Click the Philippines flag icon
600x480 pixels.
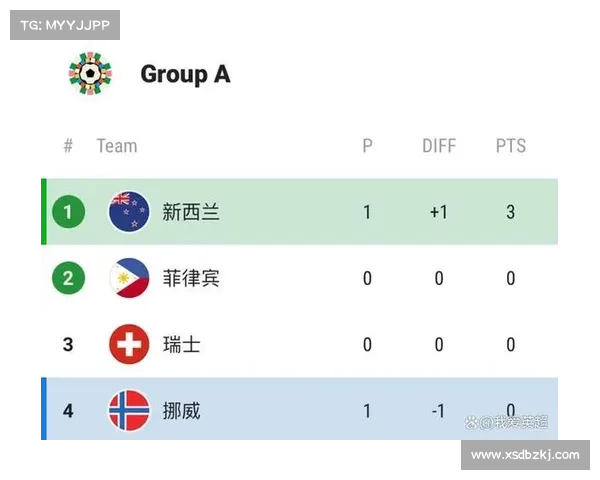click(x=129, y=278)
